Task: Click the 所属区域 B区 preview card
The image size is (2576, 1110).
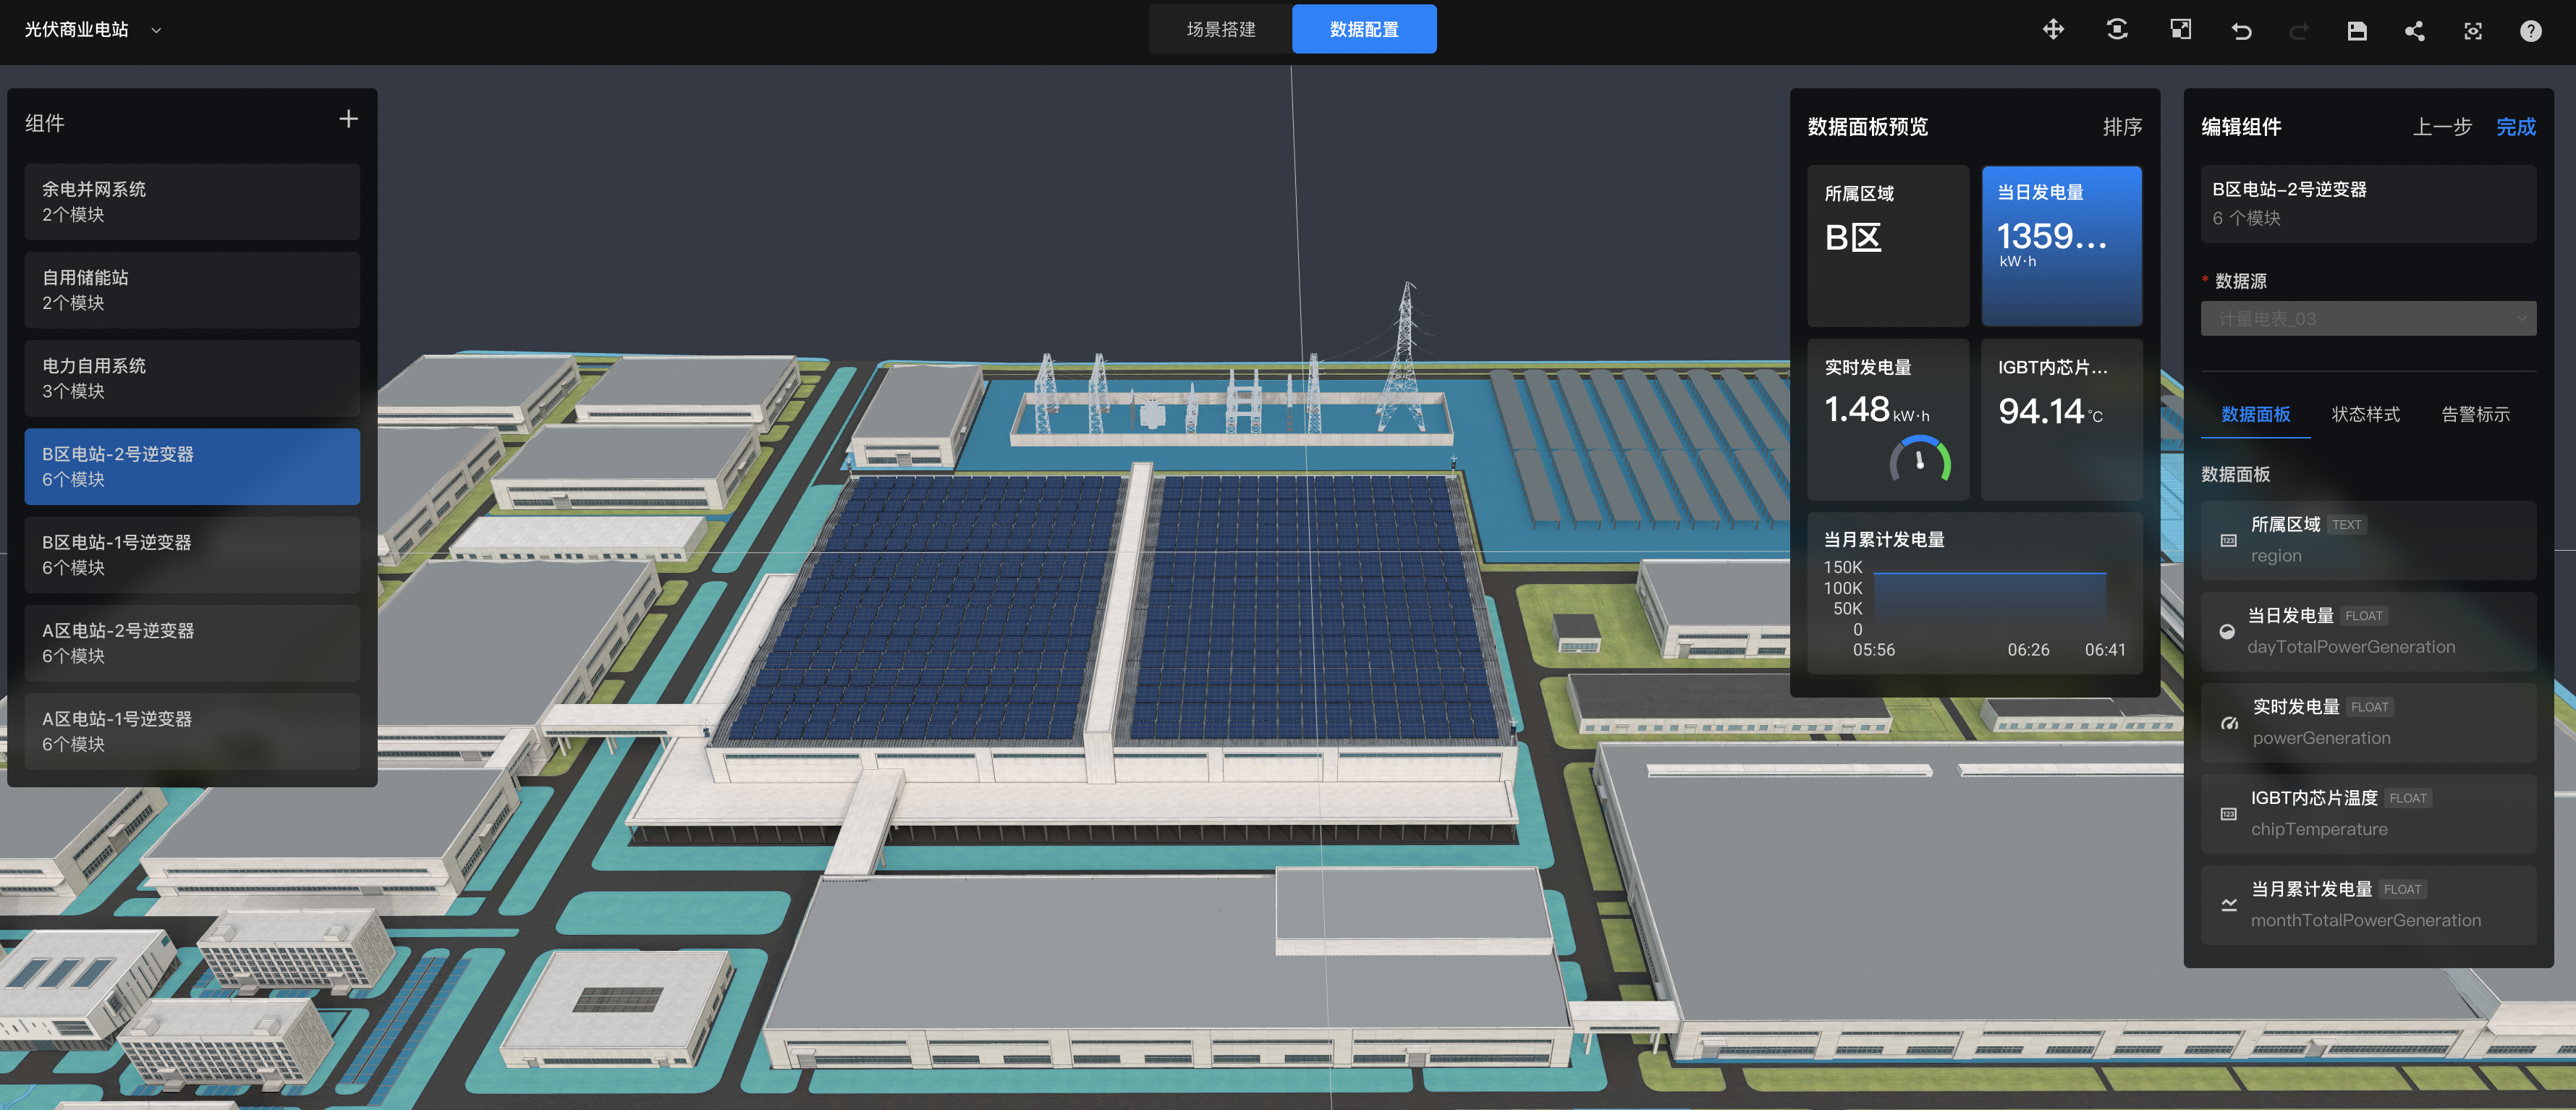Action: pyautogui.click(x=1888, y=246)
